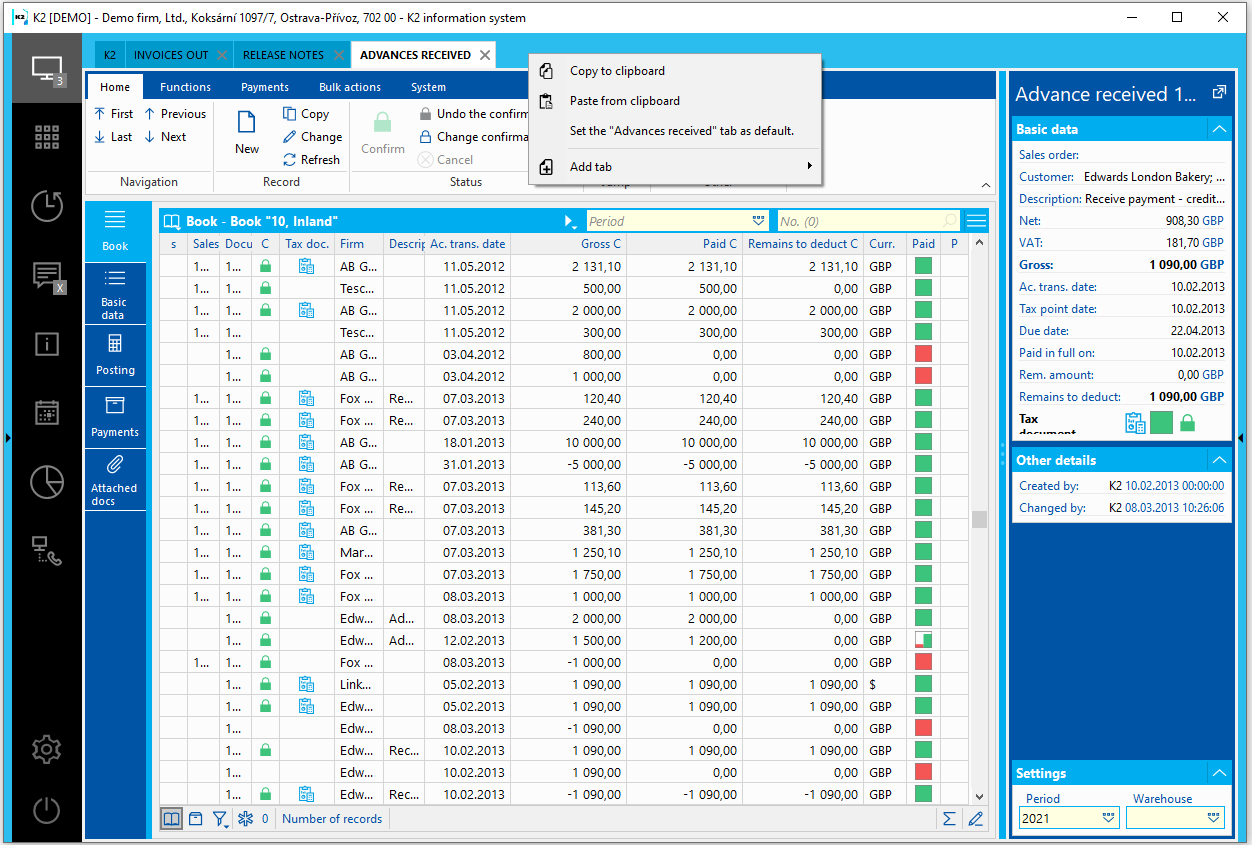
Task: Copy the current record
Action: (x=306, y=114)
